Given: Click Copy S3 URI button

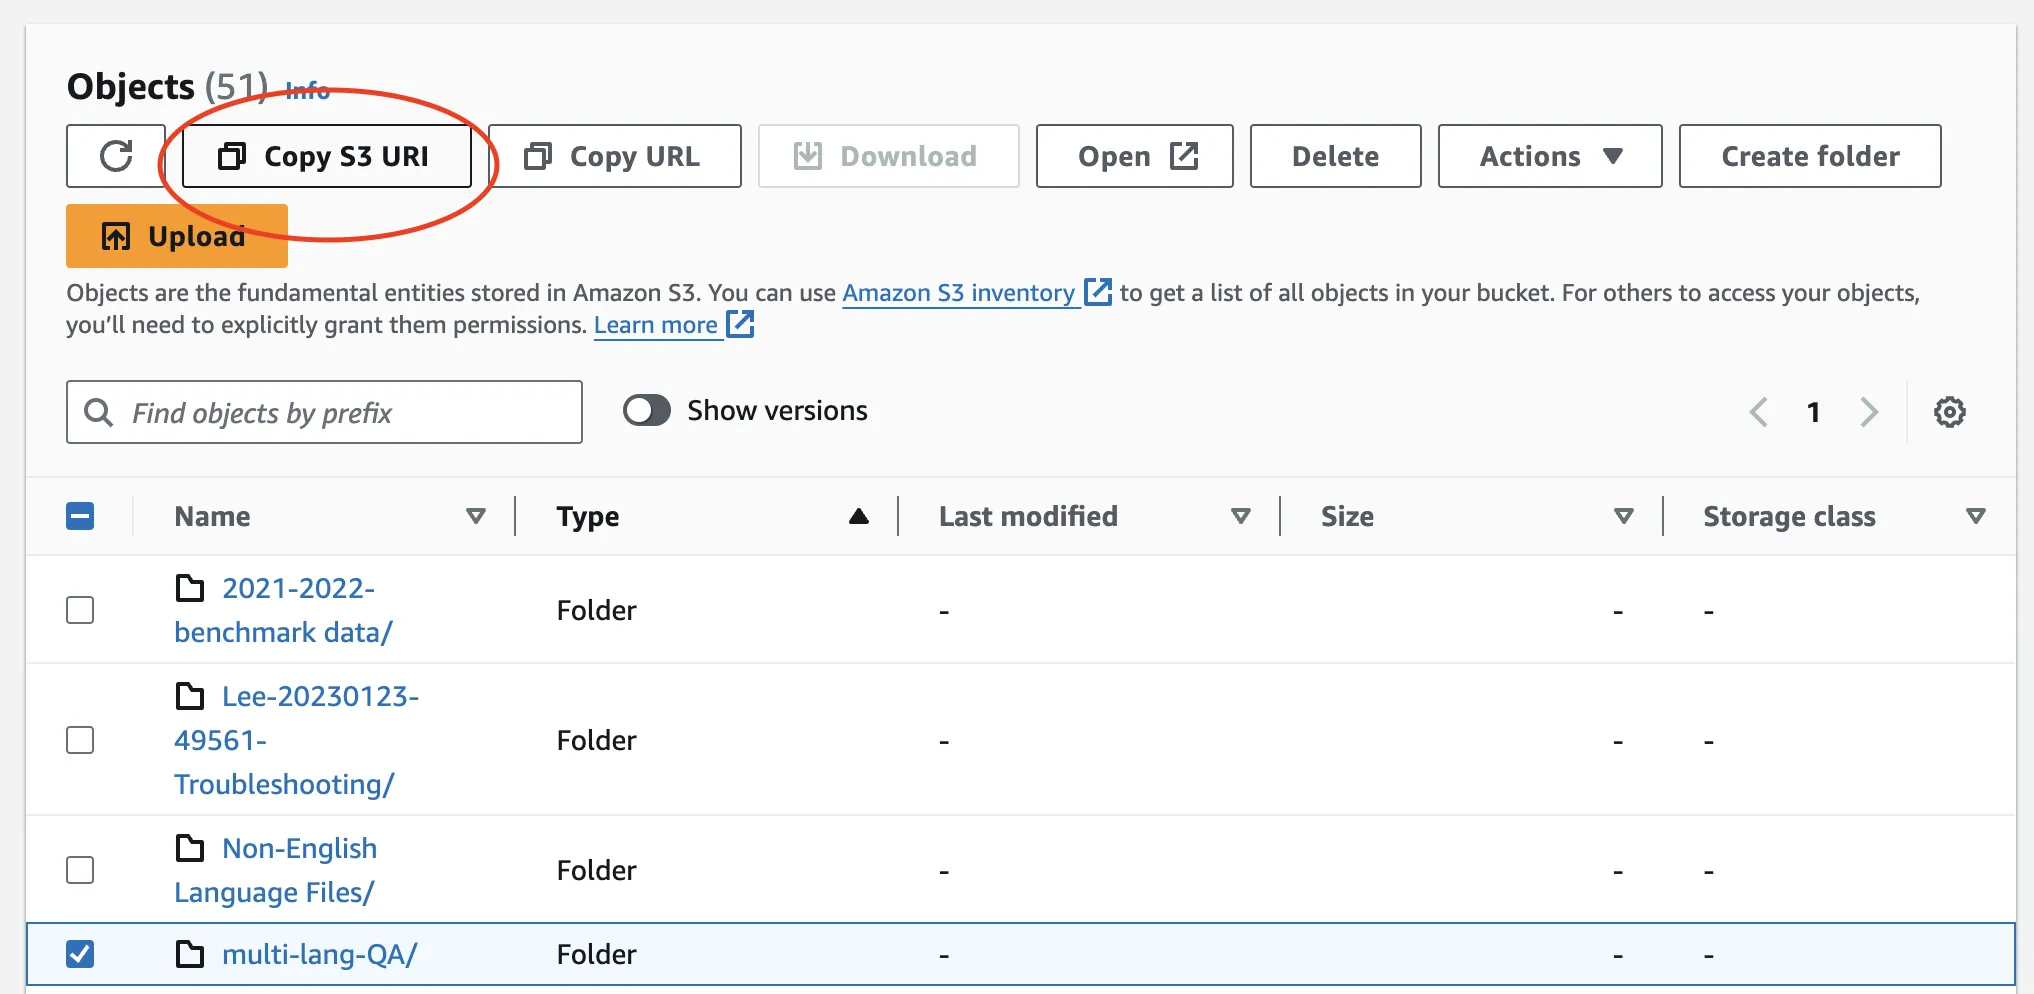Looking at the screenshot, I should pyautogui.click(x=327, y=156).
